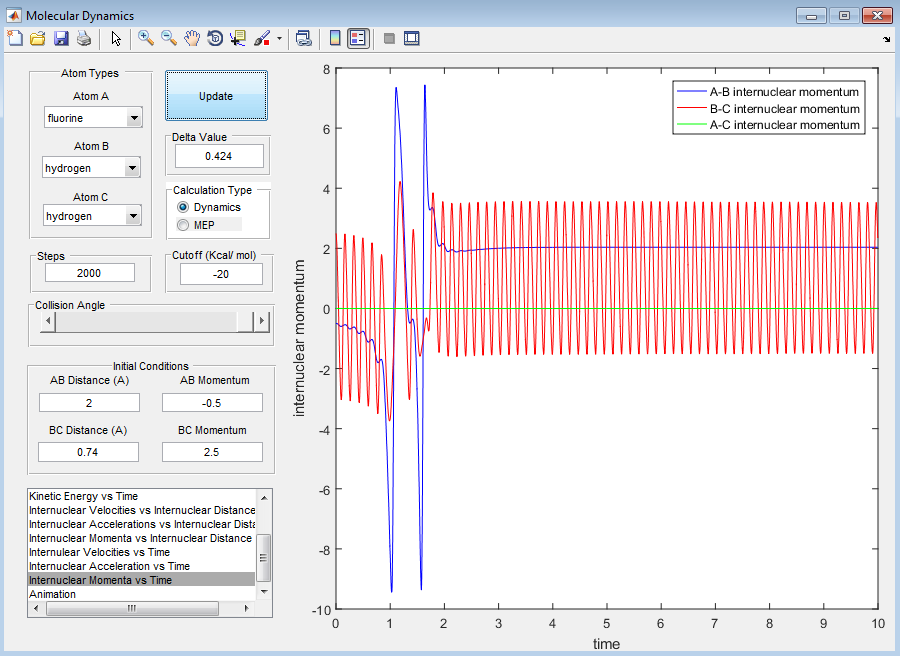Select Kinetic Energy vs Time in list
The image size is (900, 656).
[x=84, y=496]
